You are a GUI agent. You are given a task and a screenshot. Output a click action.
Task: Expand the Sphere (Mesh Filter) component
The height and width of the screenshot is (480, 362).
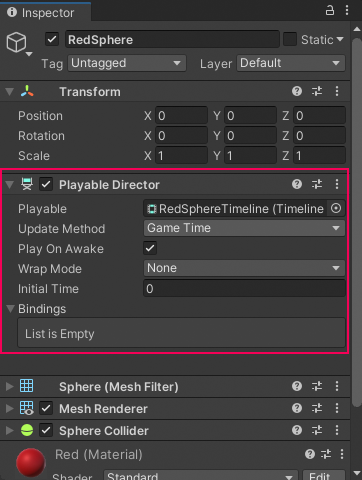10,386
